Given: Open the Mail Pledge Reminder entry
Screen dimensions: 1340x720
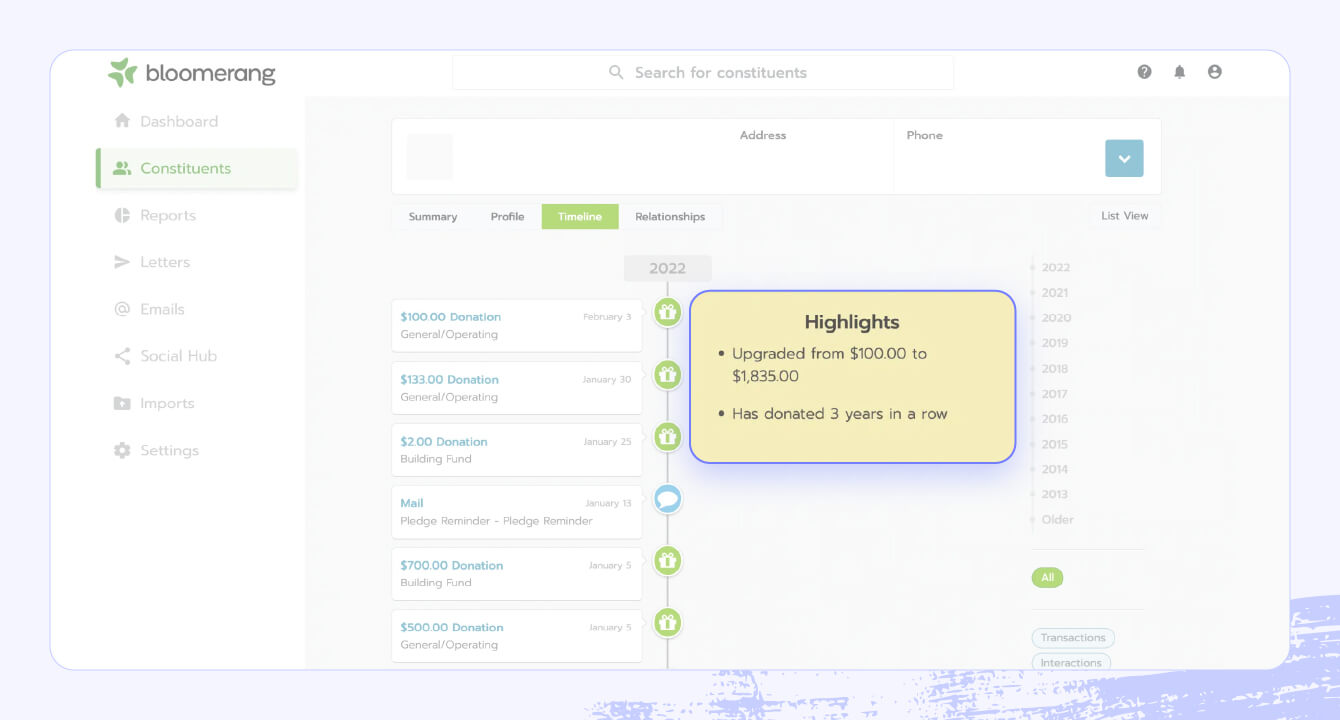Looking at the screenshot, I should point(516,511).
